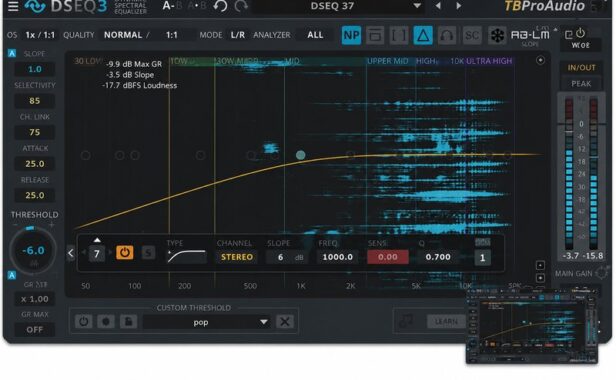Screen dimensions: 616x380
Task: Click the Q value 0.700
Action: click(438, 257)
